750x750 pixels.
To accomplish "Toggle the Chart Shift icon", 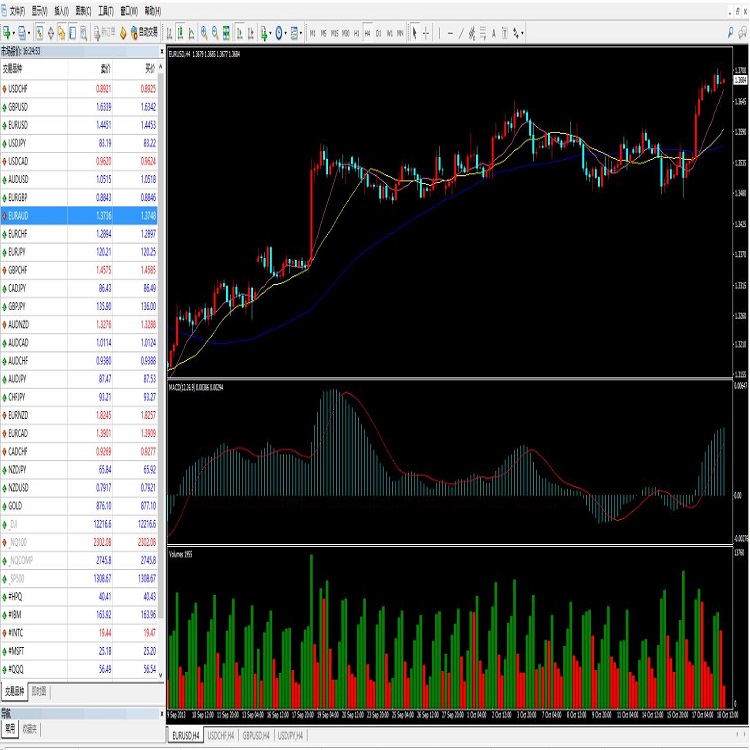I will coord(251,33).
